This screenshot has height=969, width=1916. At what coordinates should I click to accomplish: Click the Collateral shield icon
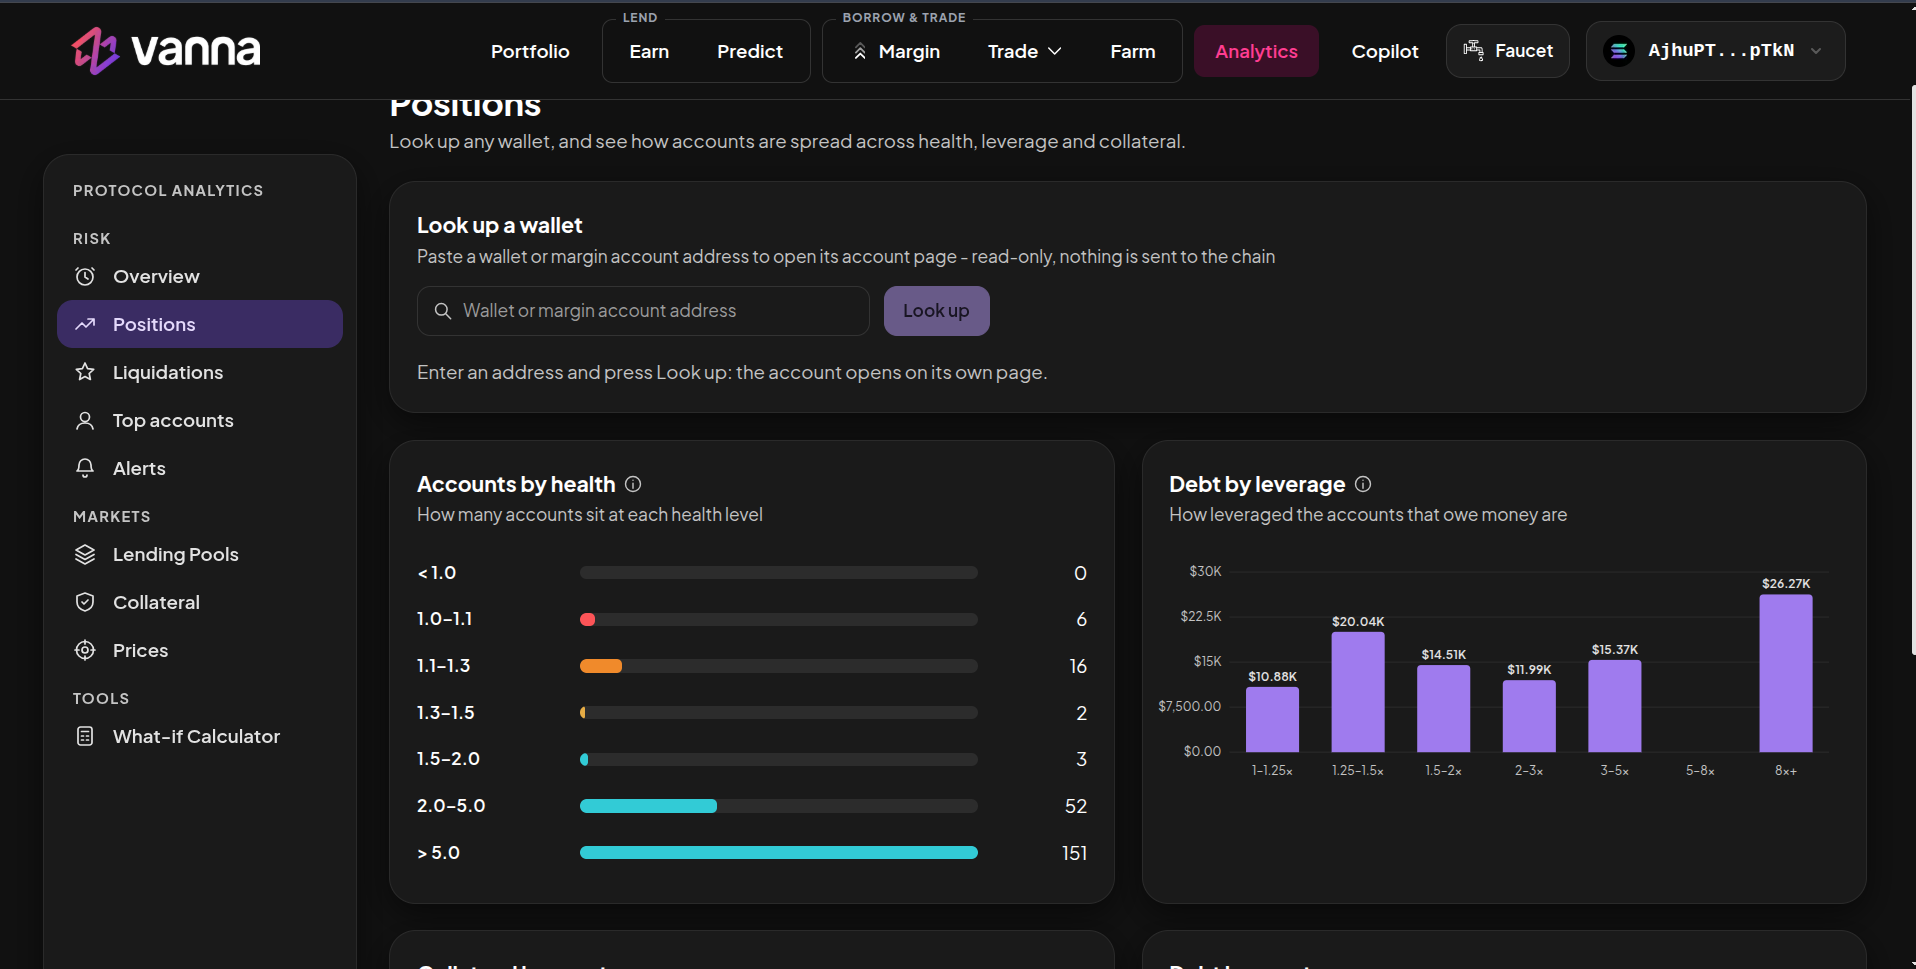[85, 602]
